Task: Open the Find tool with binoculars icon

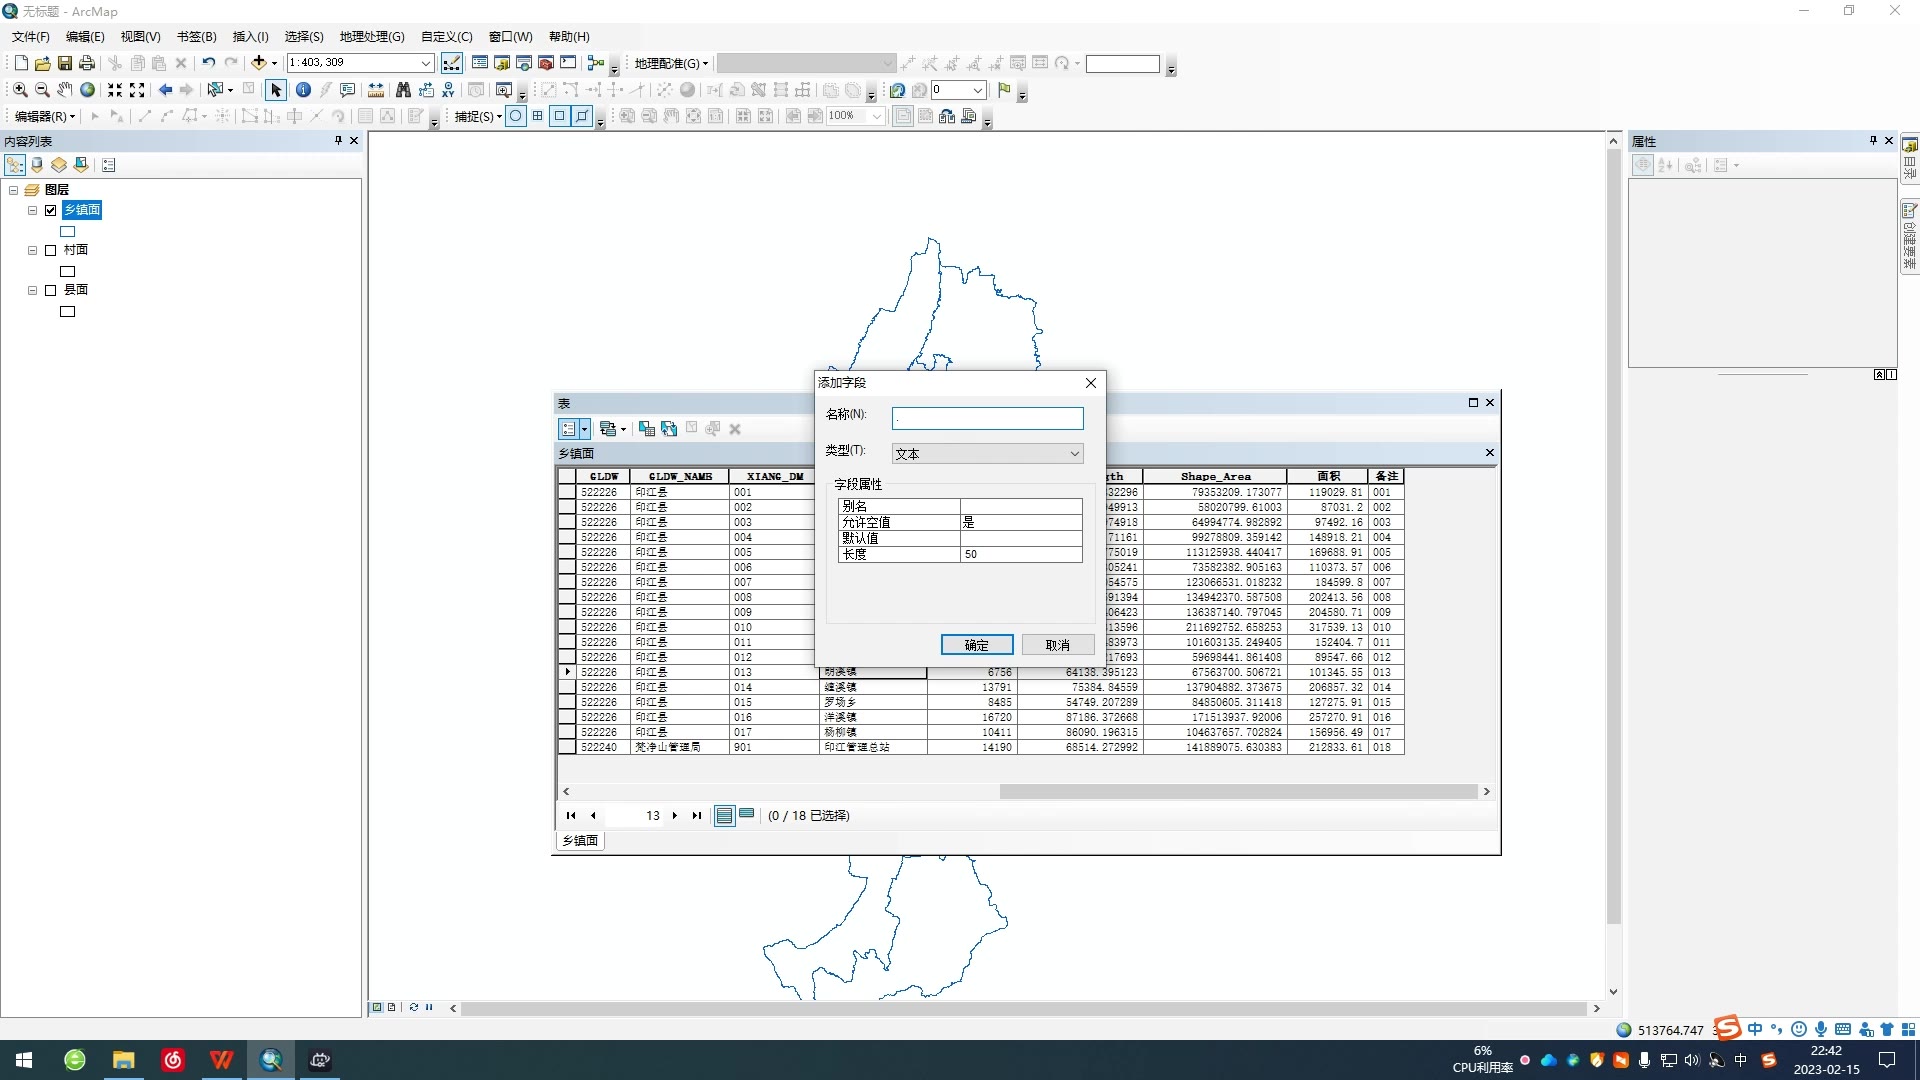Action: coord(401,89)
